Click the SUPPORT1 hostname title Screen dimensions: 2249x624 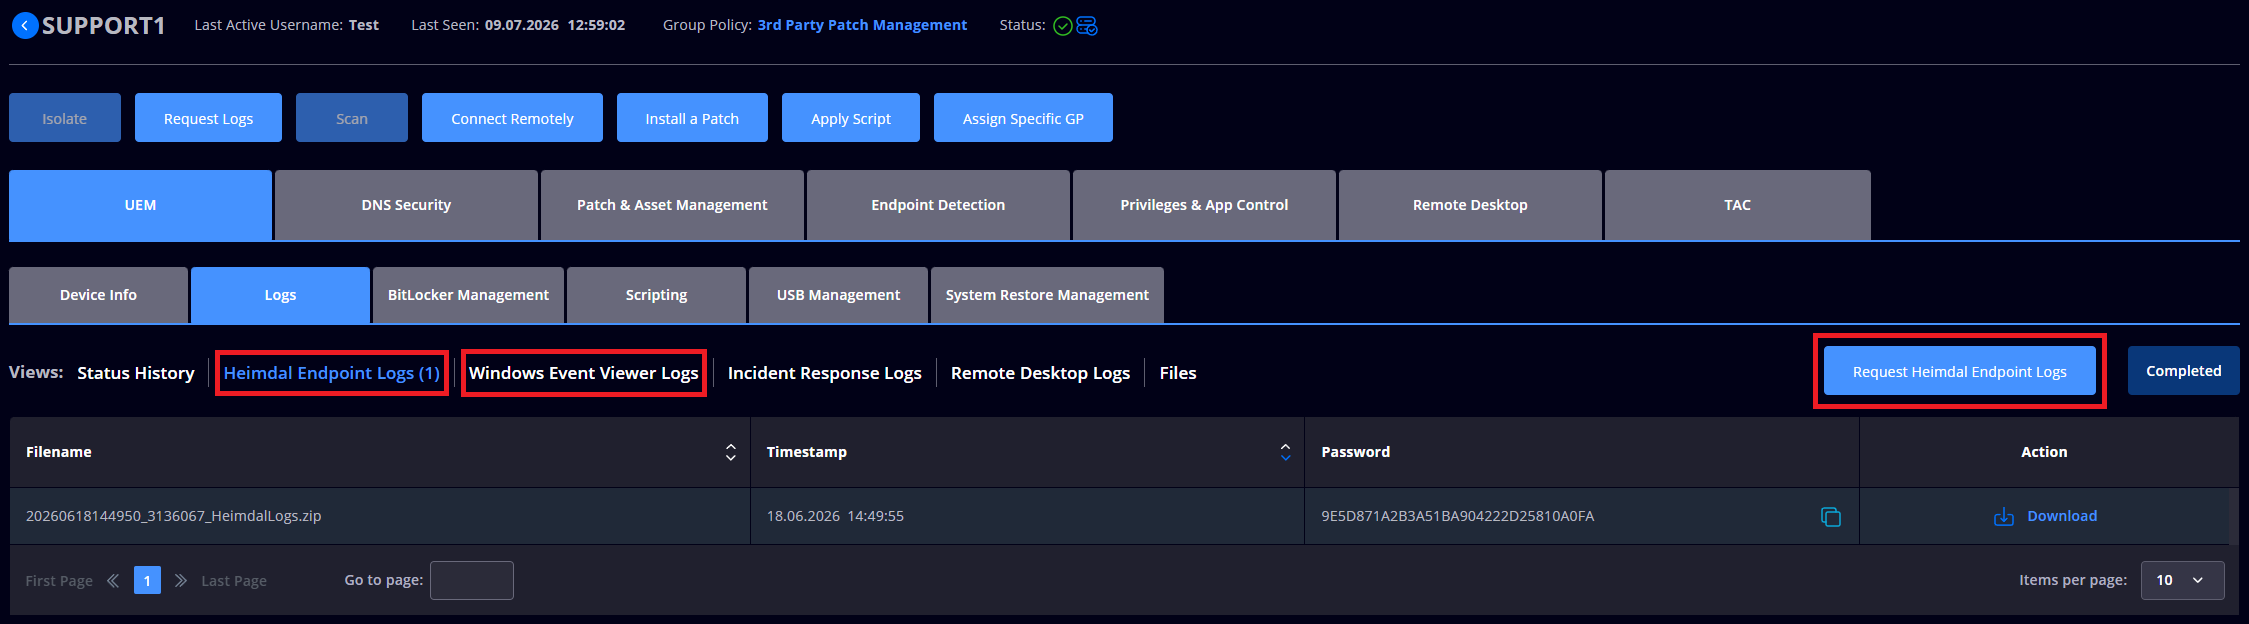tap(104, 26)
